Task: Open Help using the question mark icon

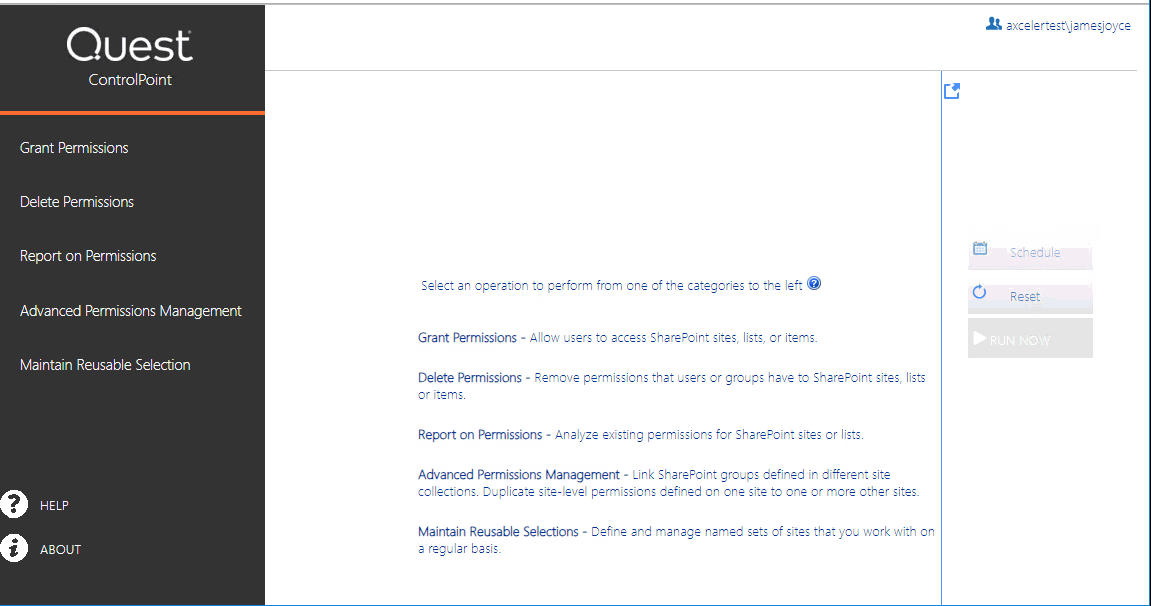Action: (14, 504)
